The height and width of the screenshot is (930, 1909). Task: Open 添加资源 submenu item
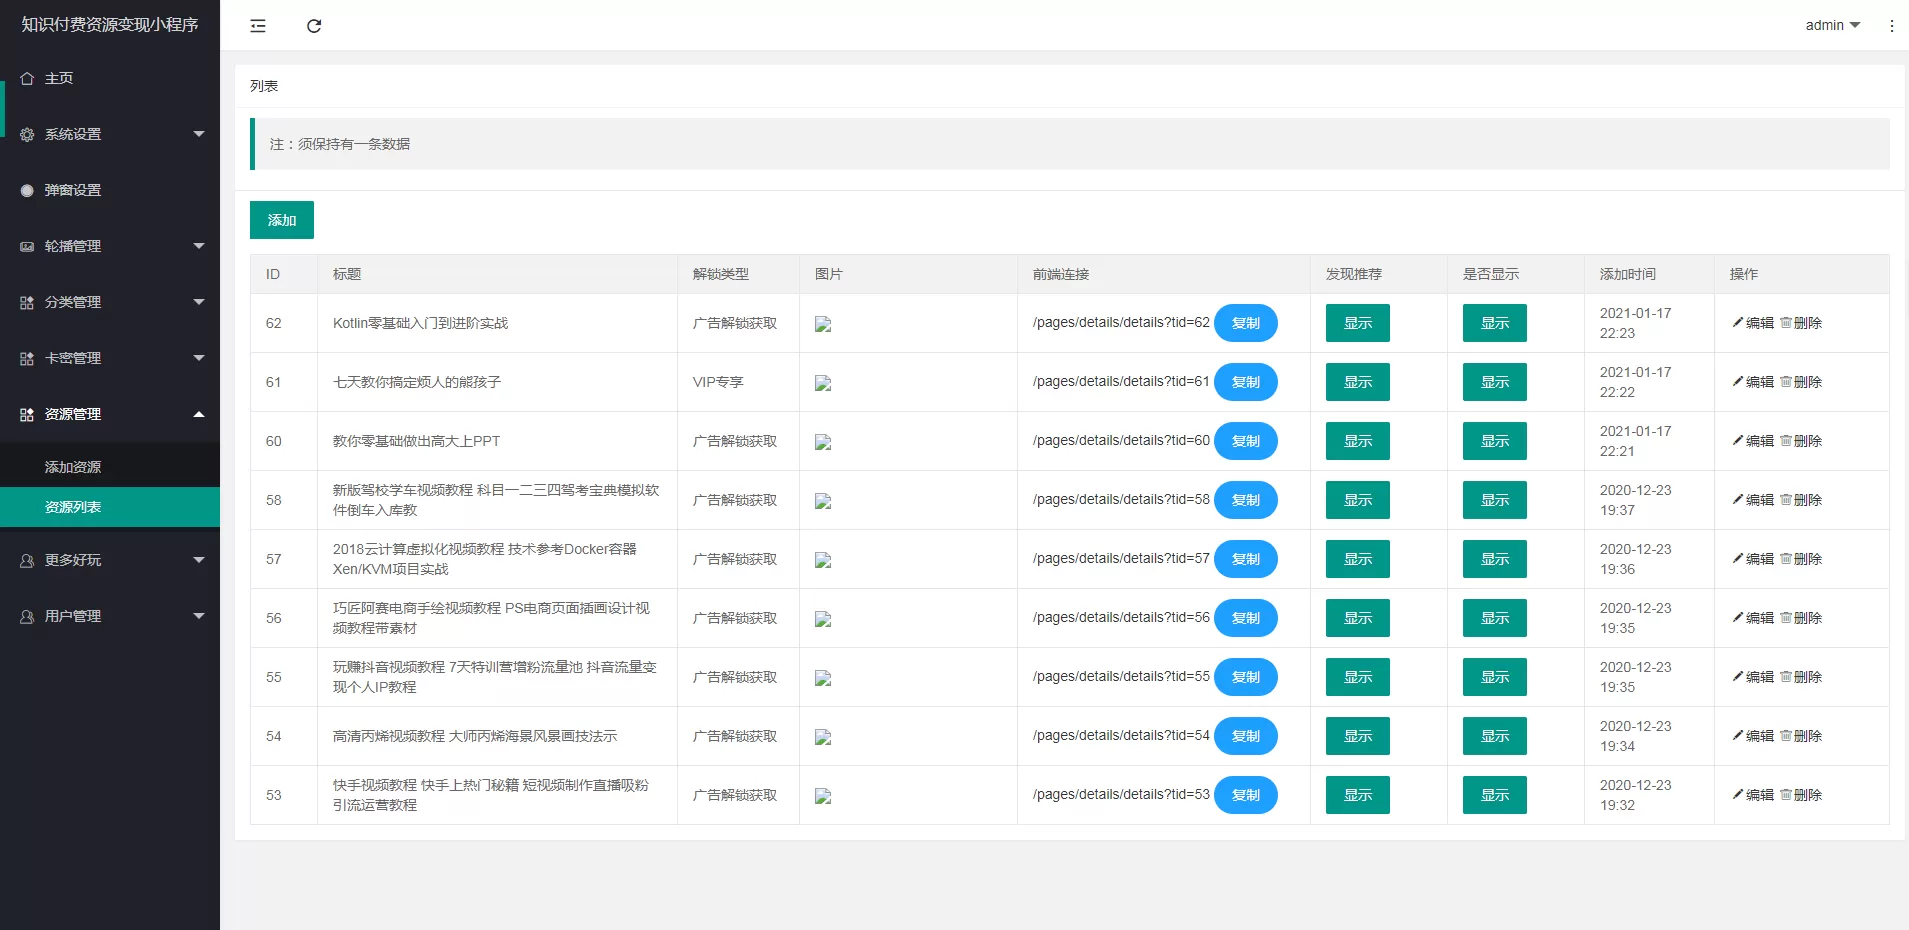tap(73, 467)
